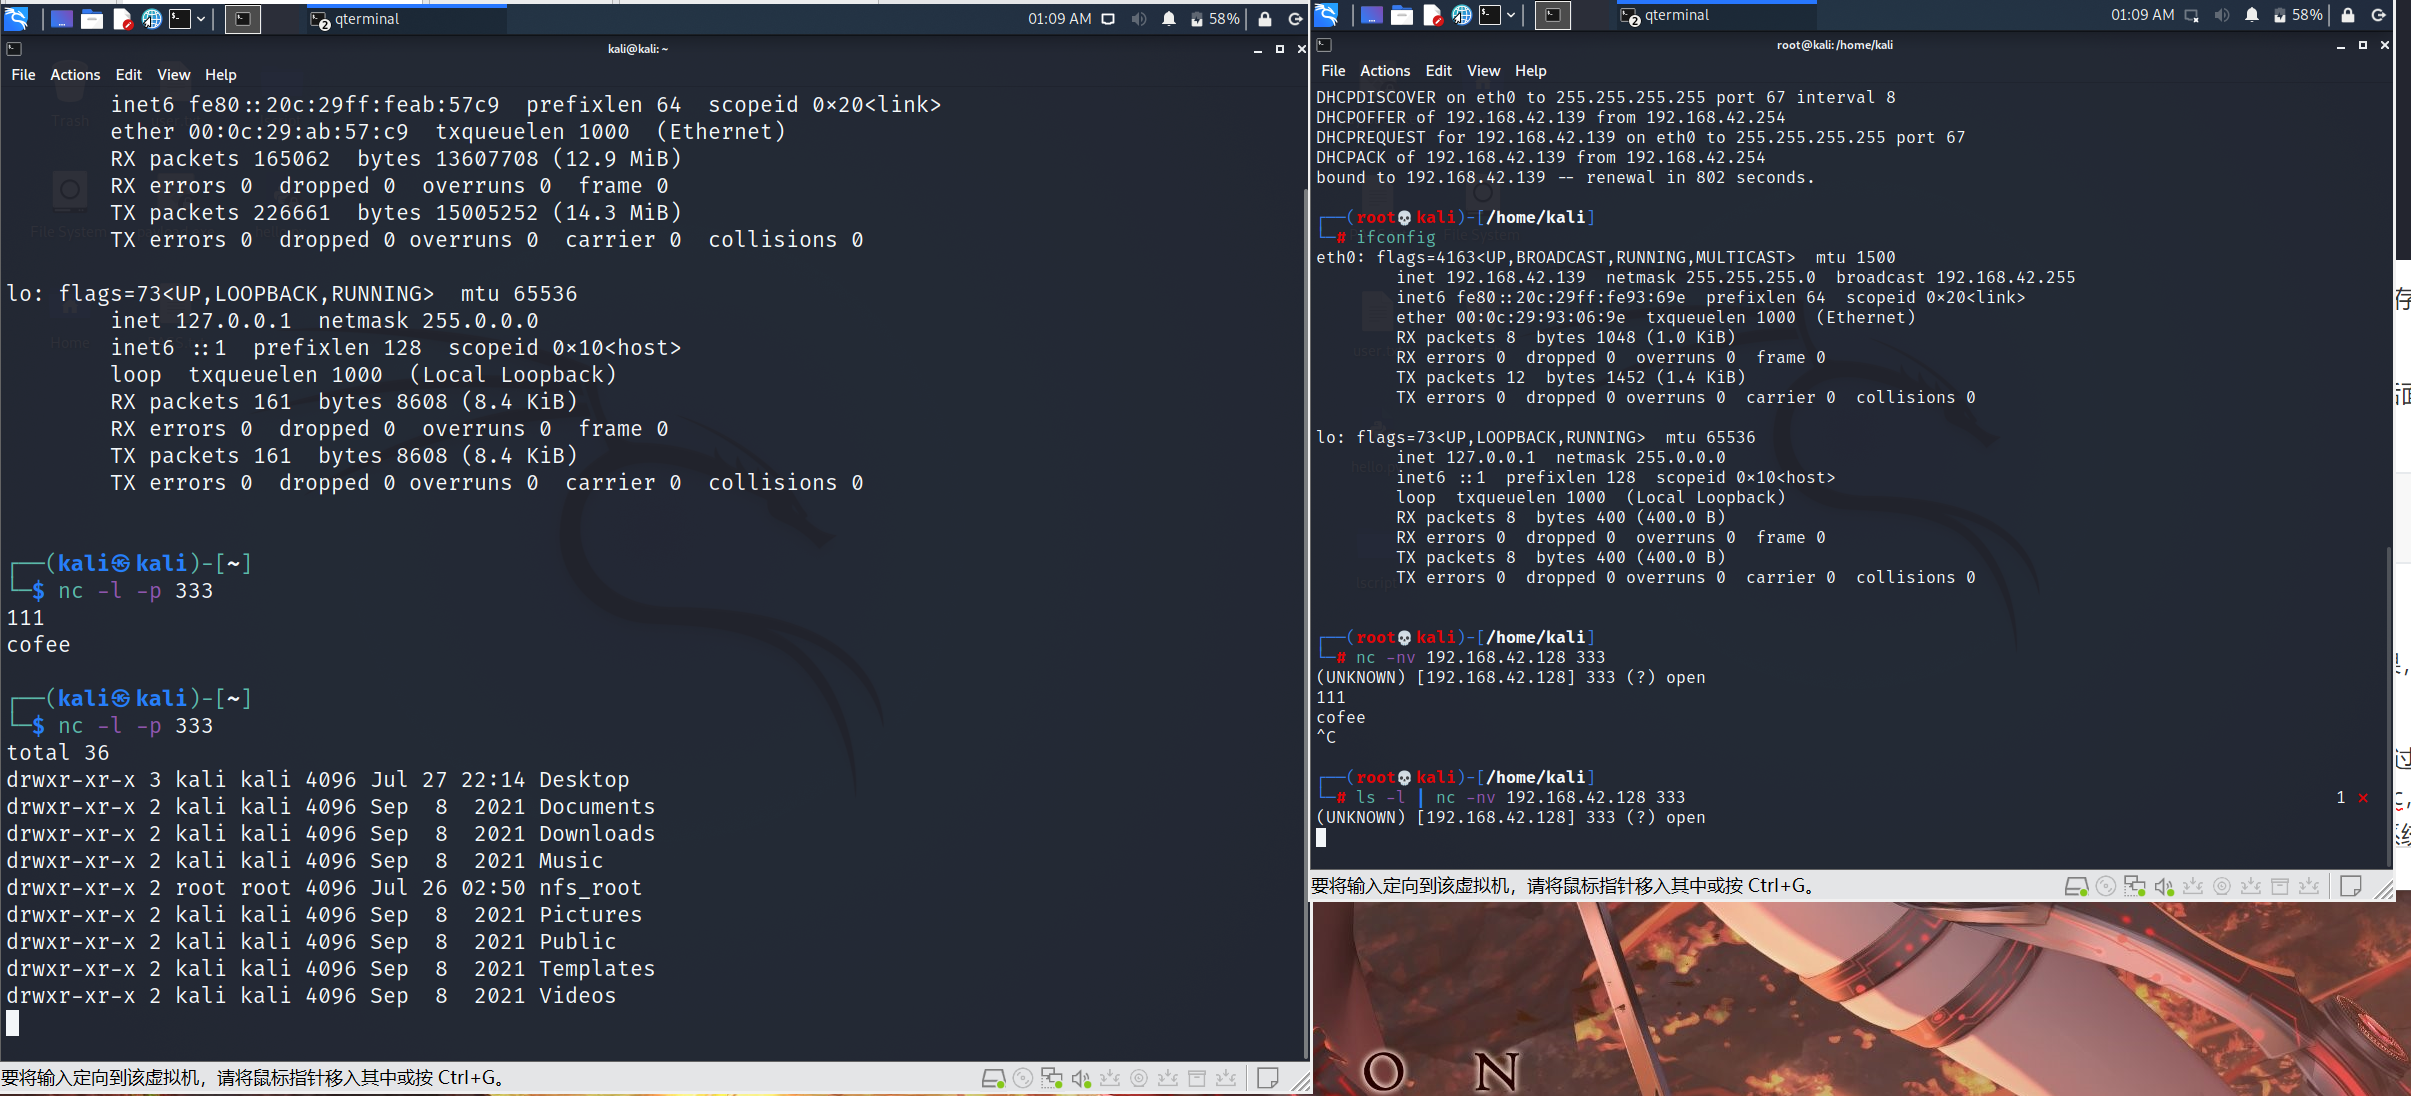Click the sound card icon in the right VM status bar
The height and width of the screenshot is (1096, 2411).
(2163, 886)
